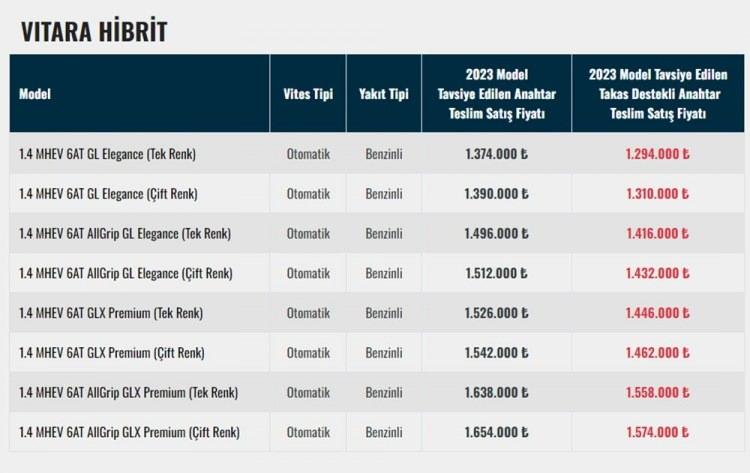Click the red 1.294.000 ₺ trade-in price
This screenshot has width=750, height=473.
click(658, 154)
